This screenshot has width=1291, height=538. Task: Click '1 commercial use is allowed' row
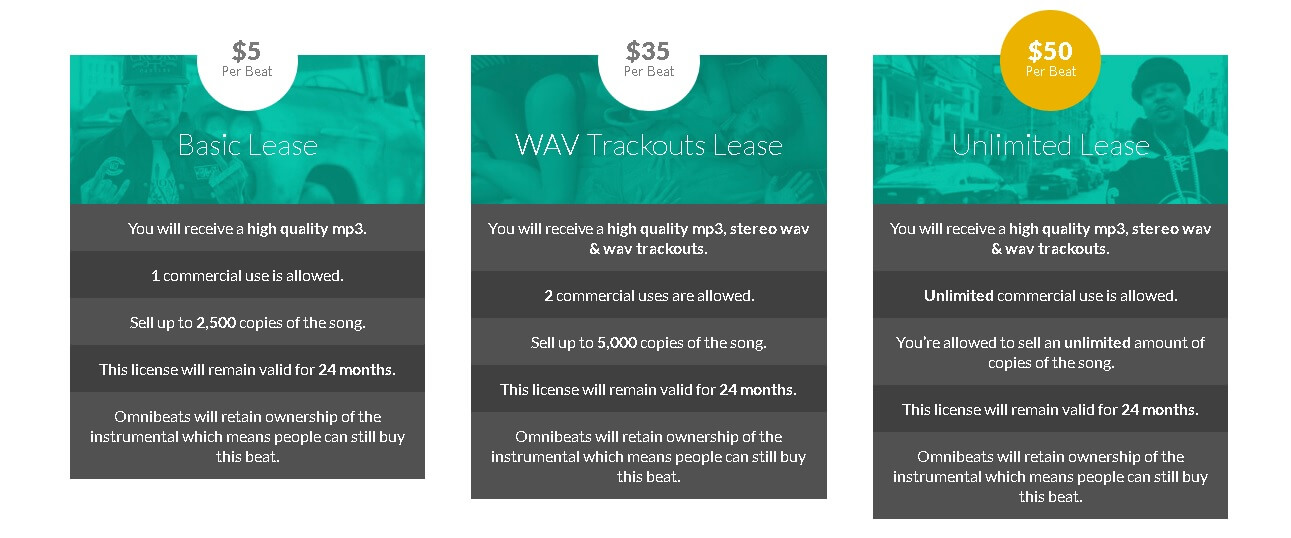click(x=247, y=275)
